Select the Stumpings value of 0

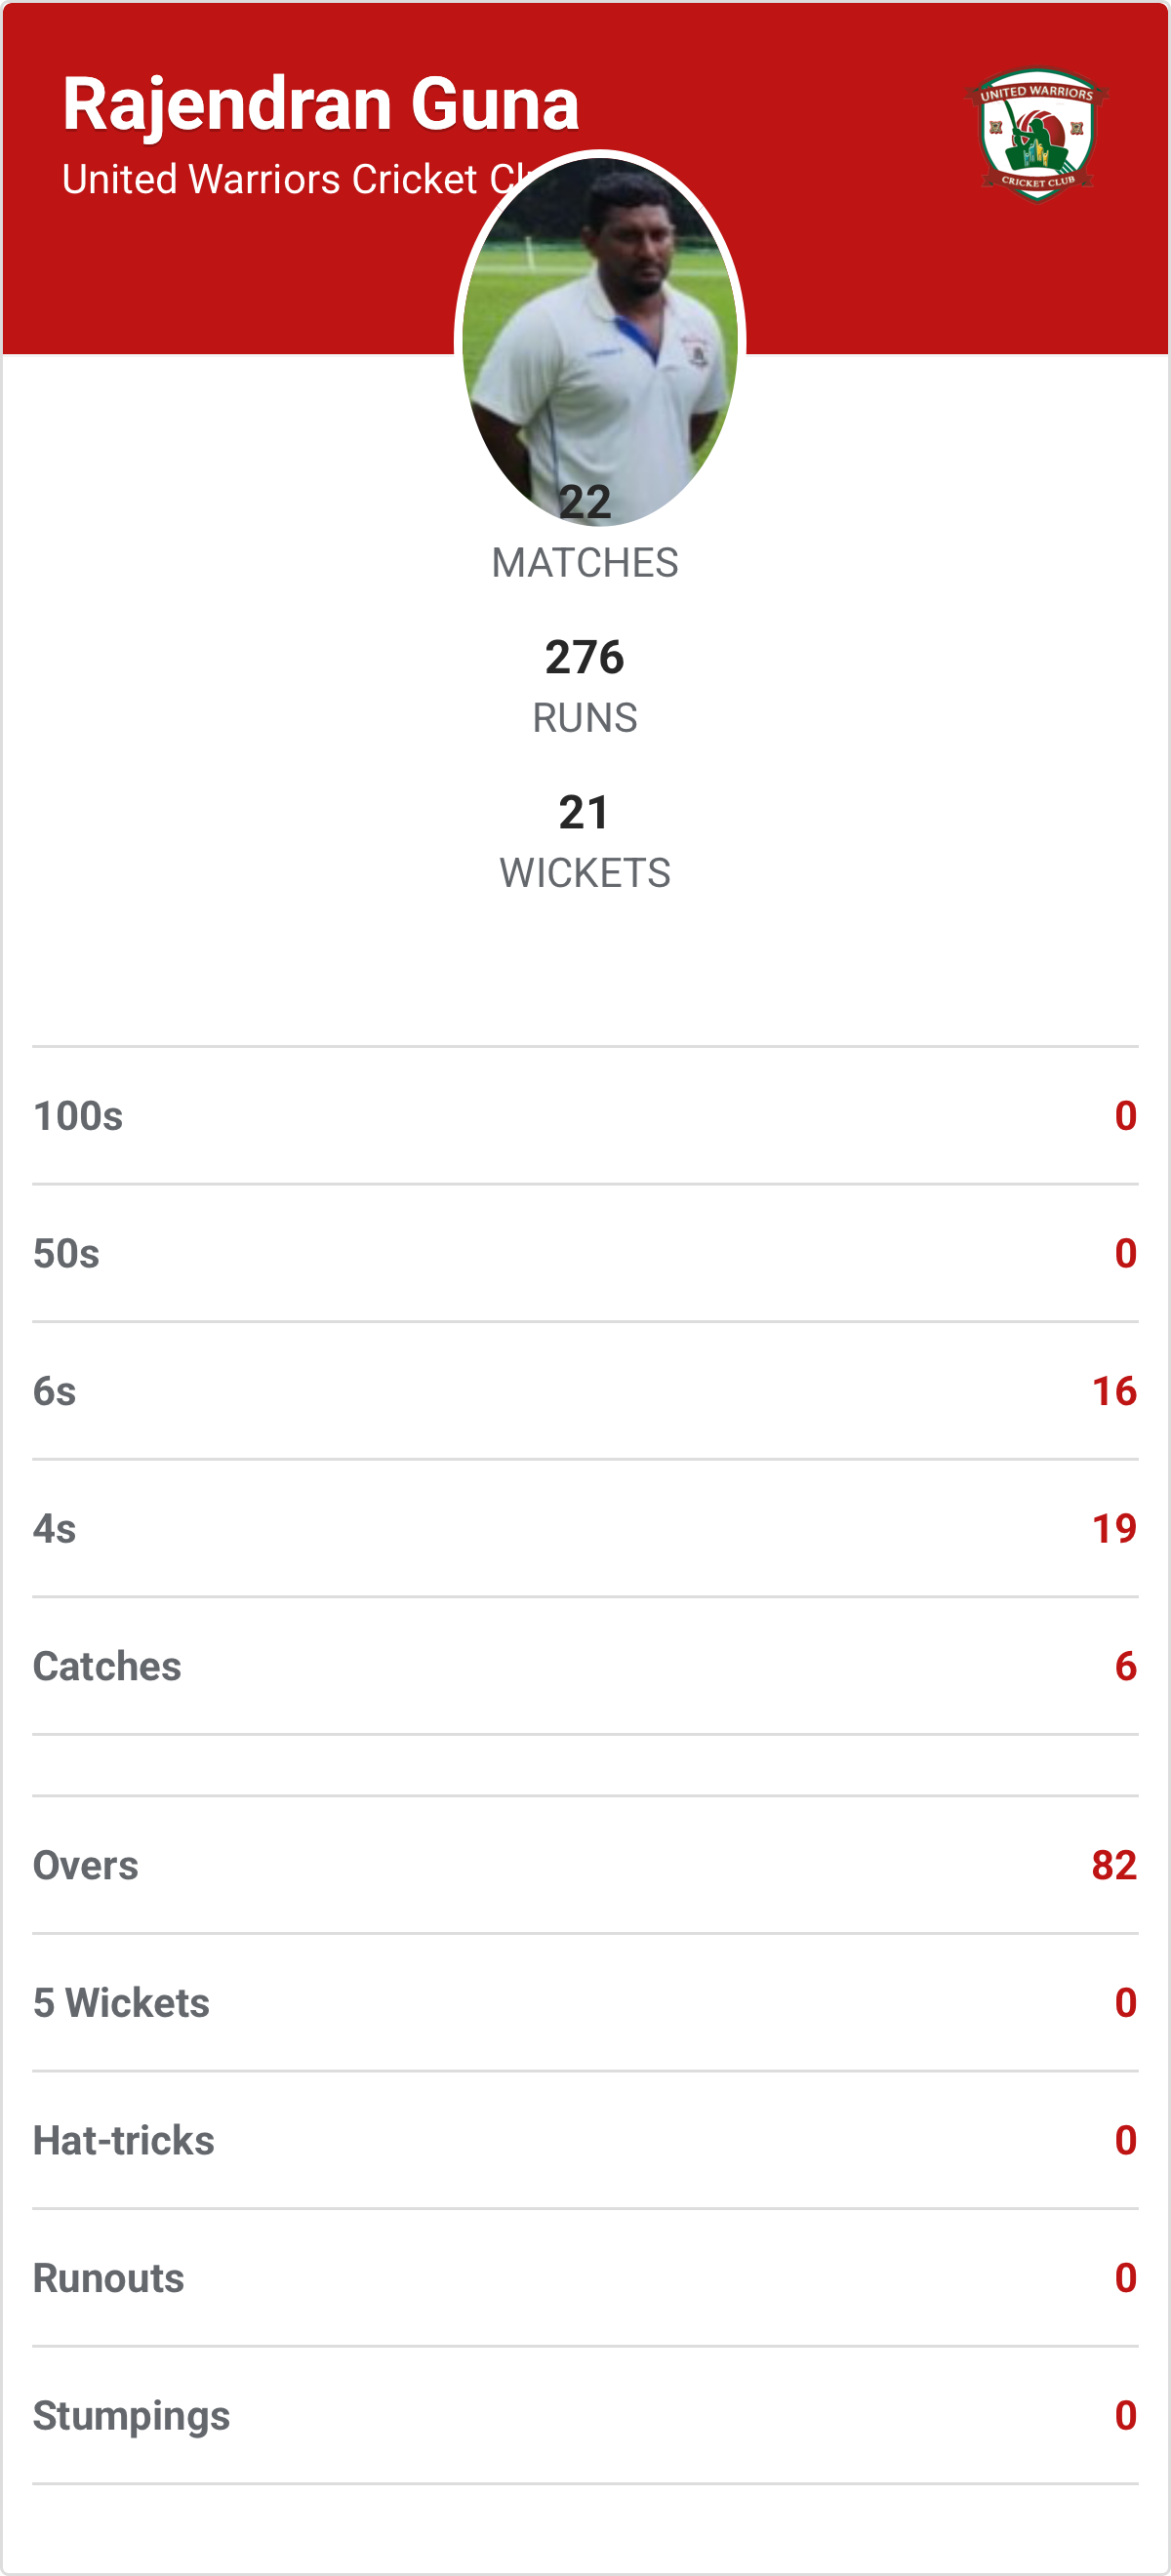click(1125, 2416)
